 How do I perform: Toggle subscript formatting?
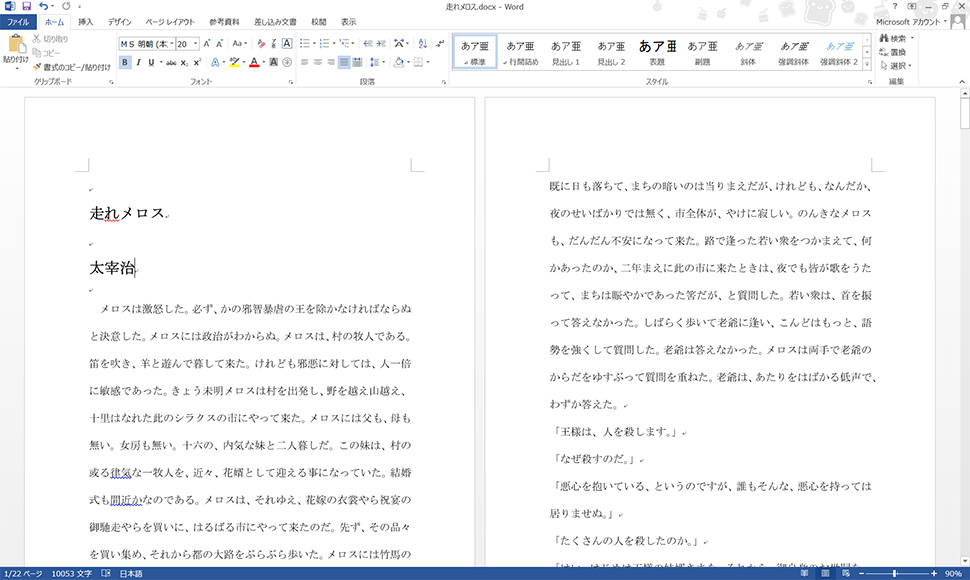point(184,62)
